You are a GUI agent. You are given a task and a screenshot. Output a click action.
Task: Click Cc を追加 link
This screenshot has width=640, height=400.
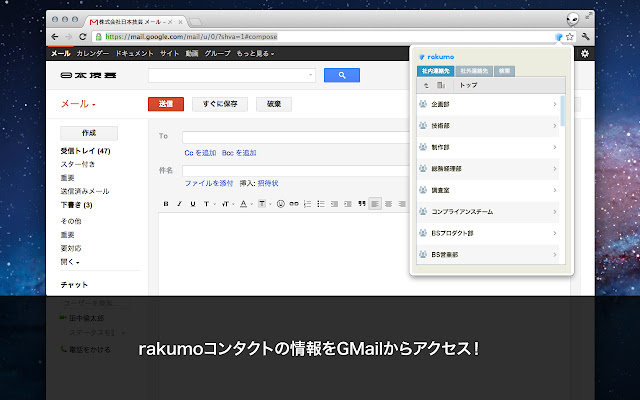tap(200, 153)
